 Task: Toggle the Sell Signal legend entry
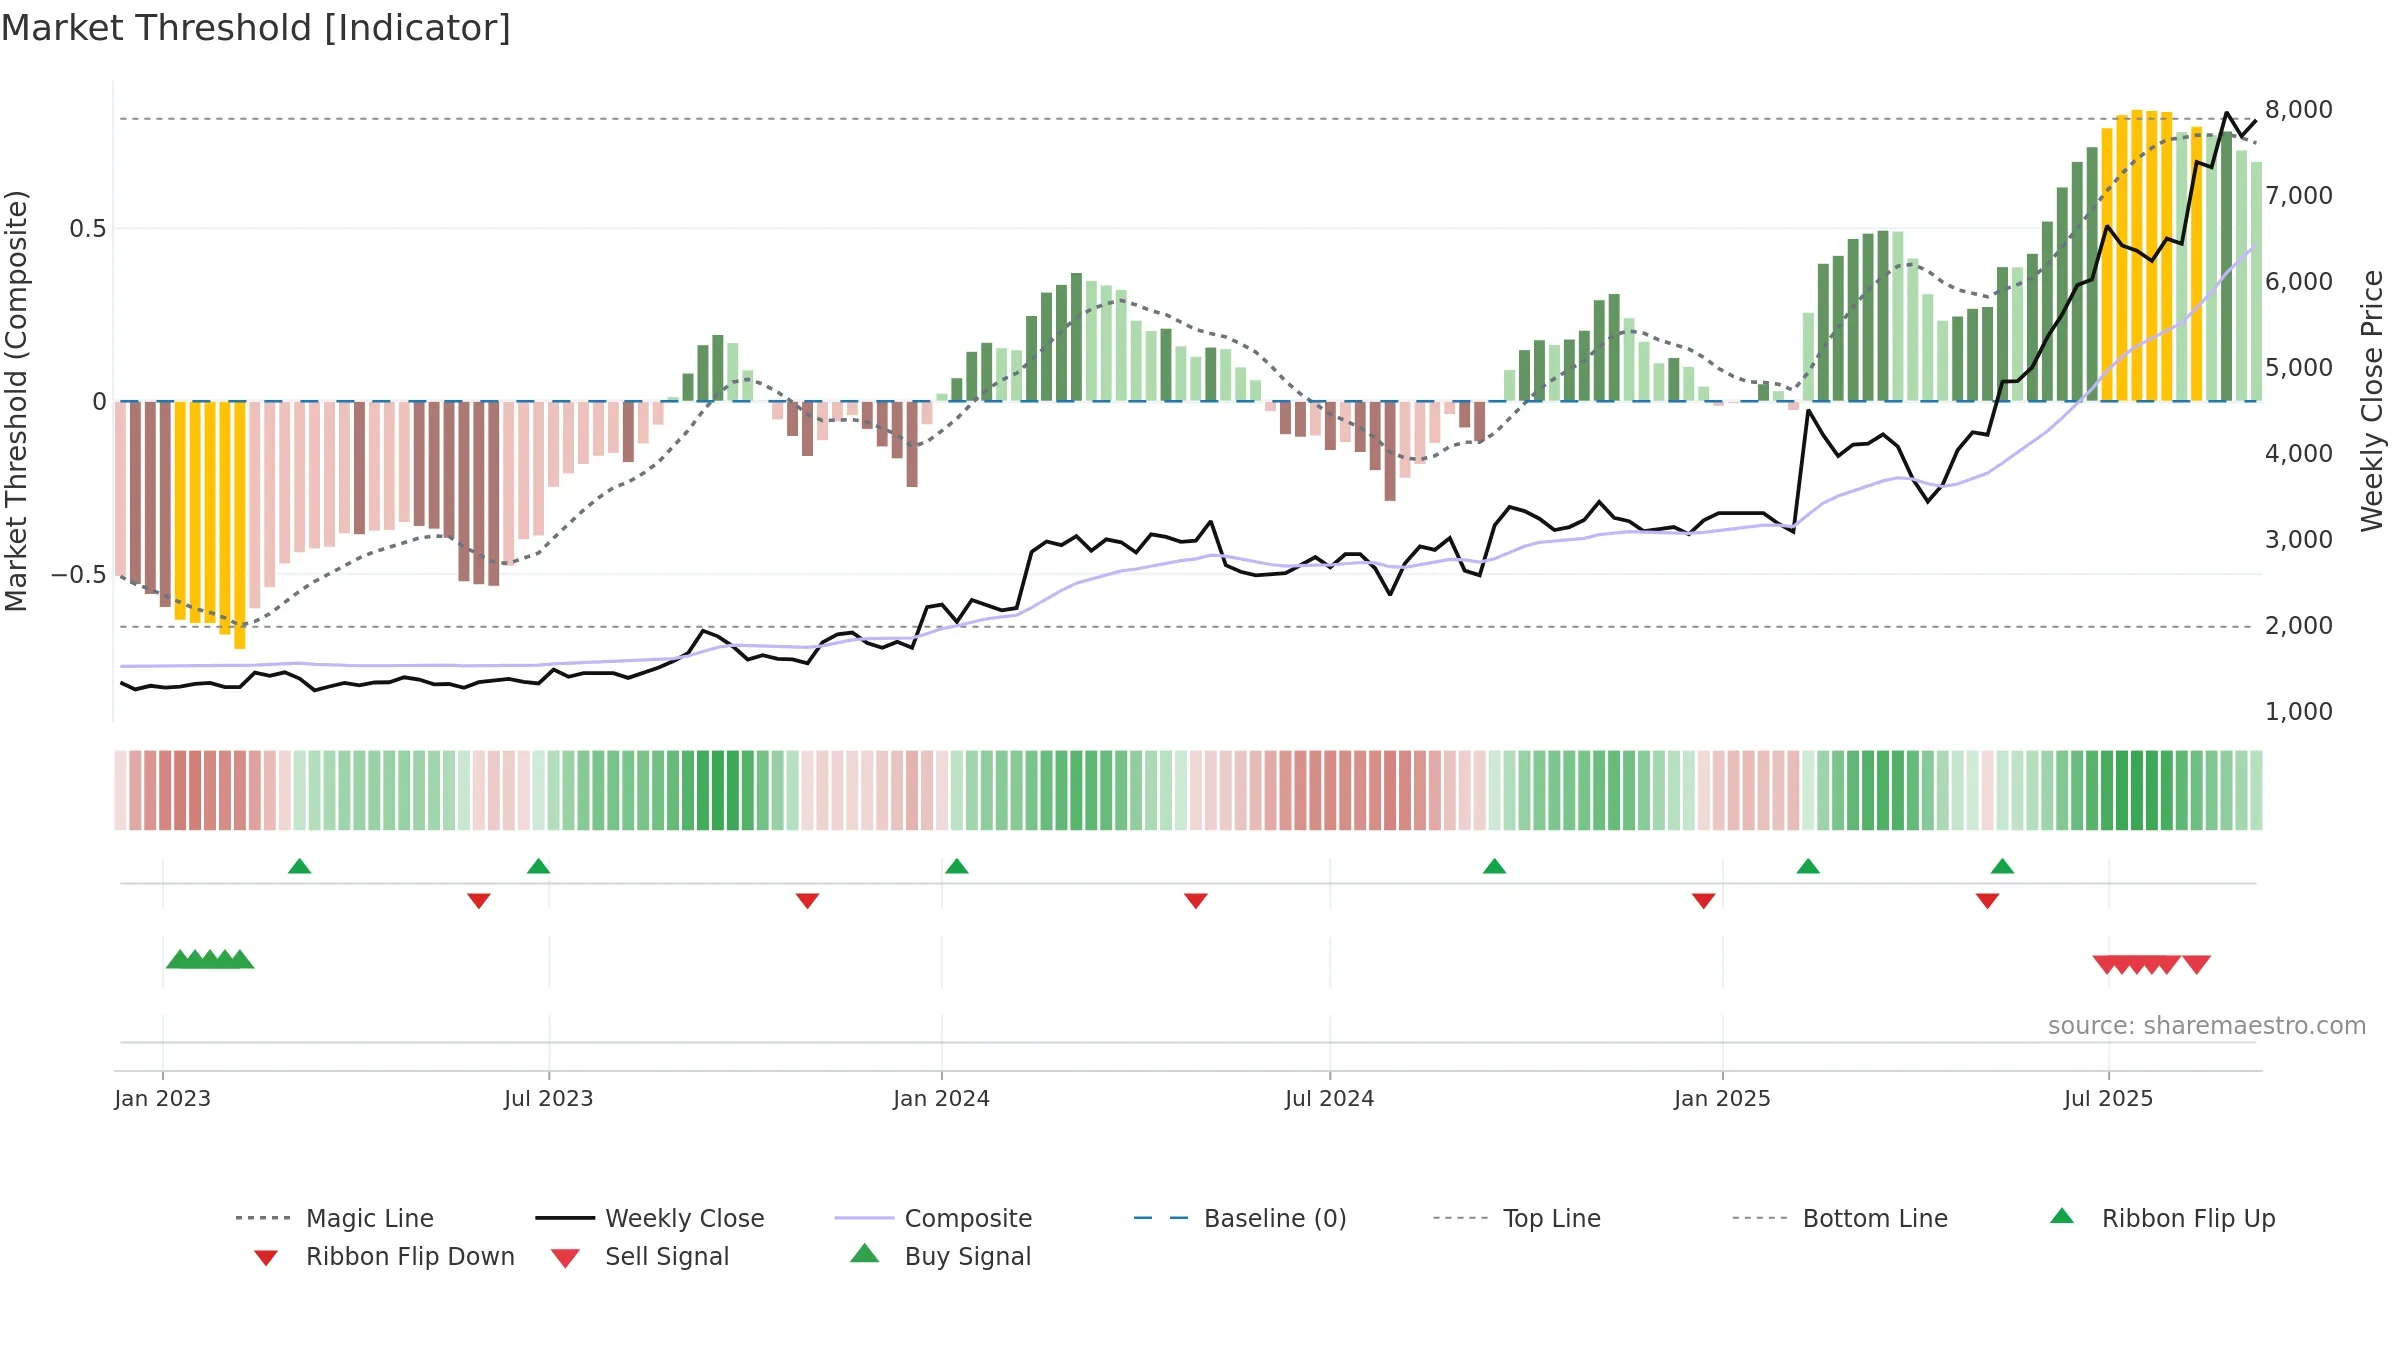point(640,1257)
